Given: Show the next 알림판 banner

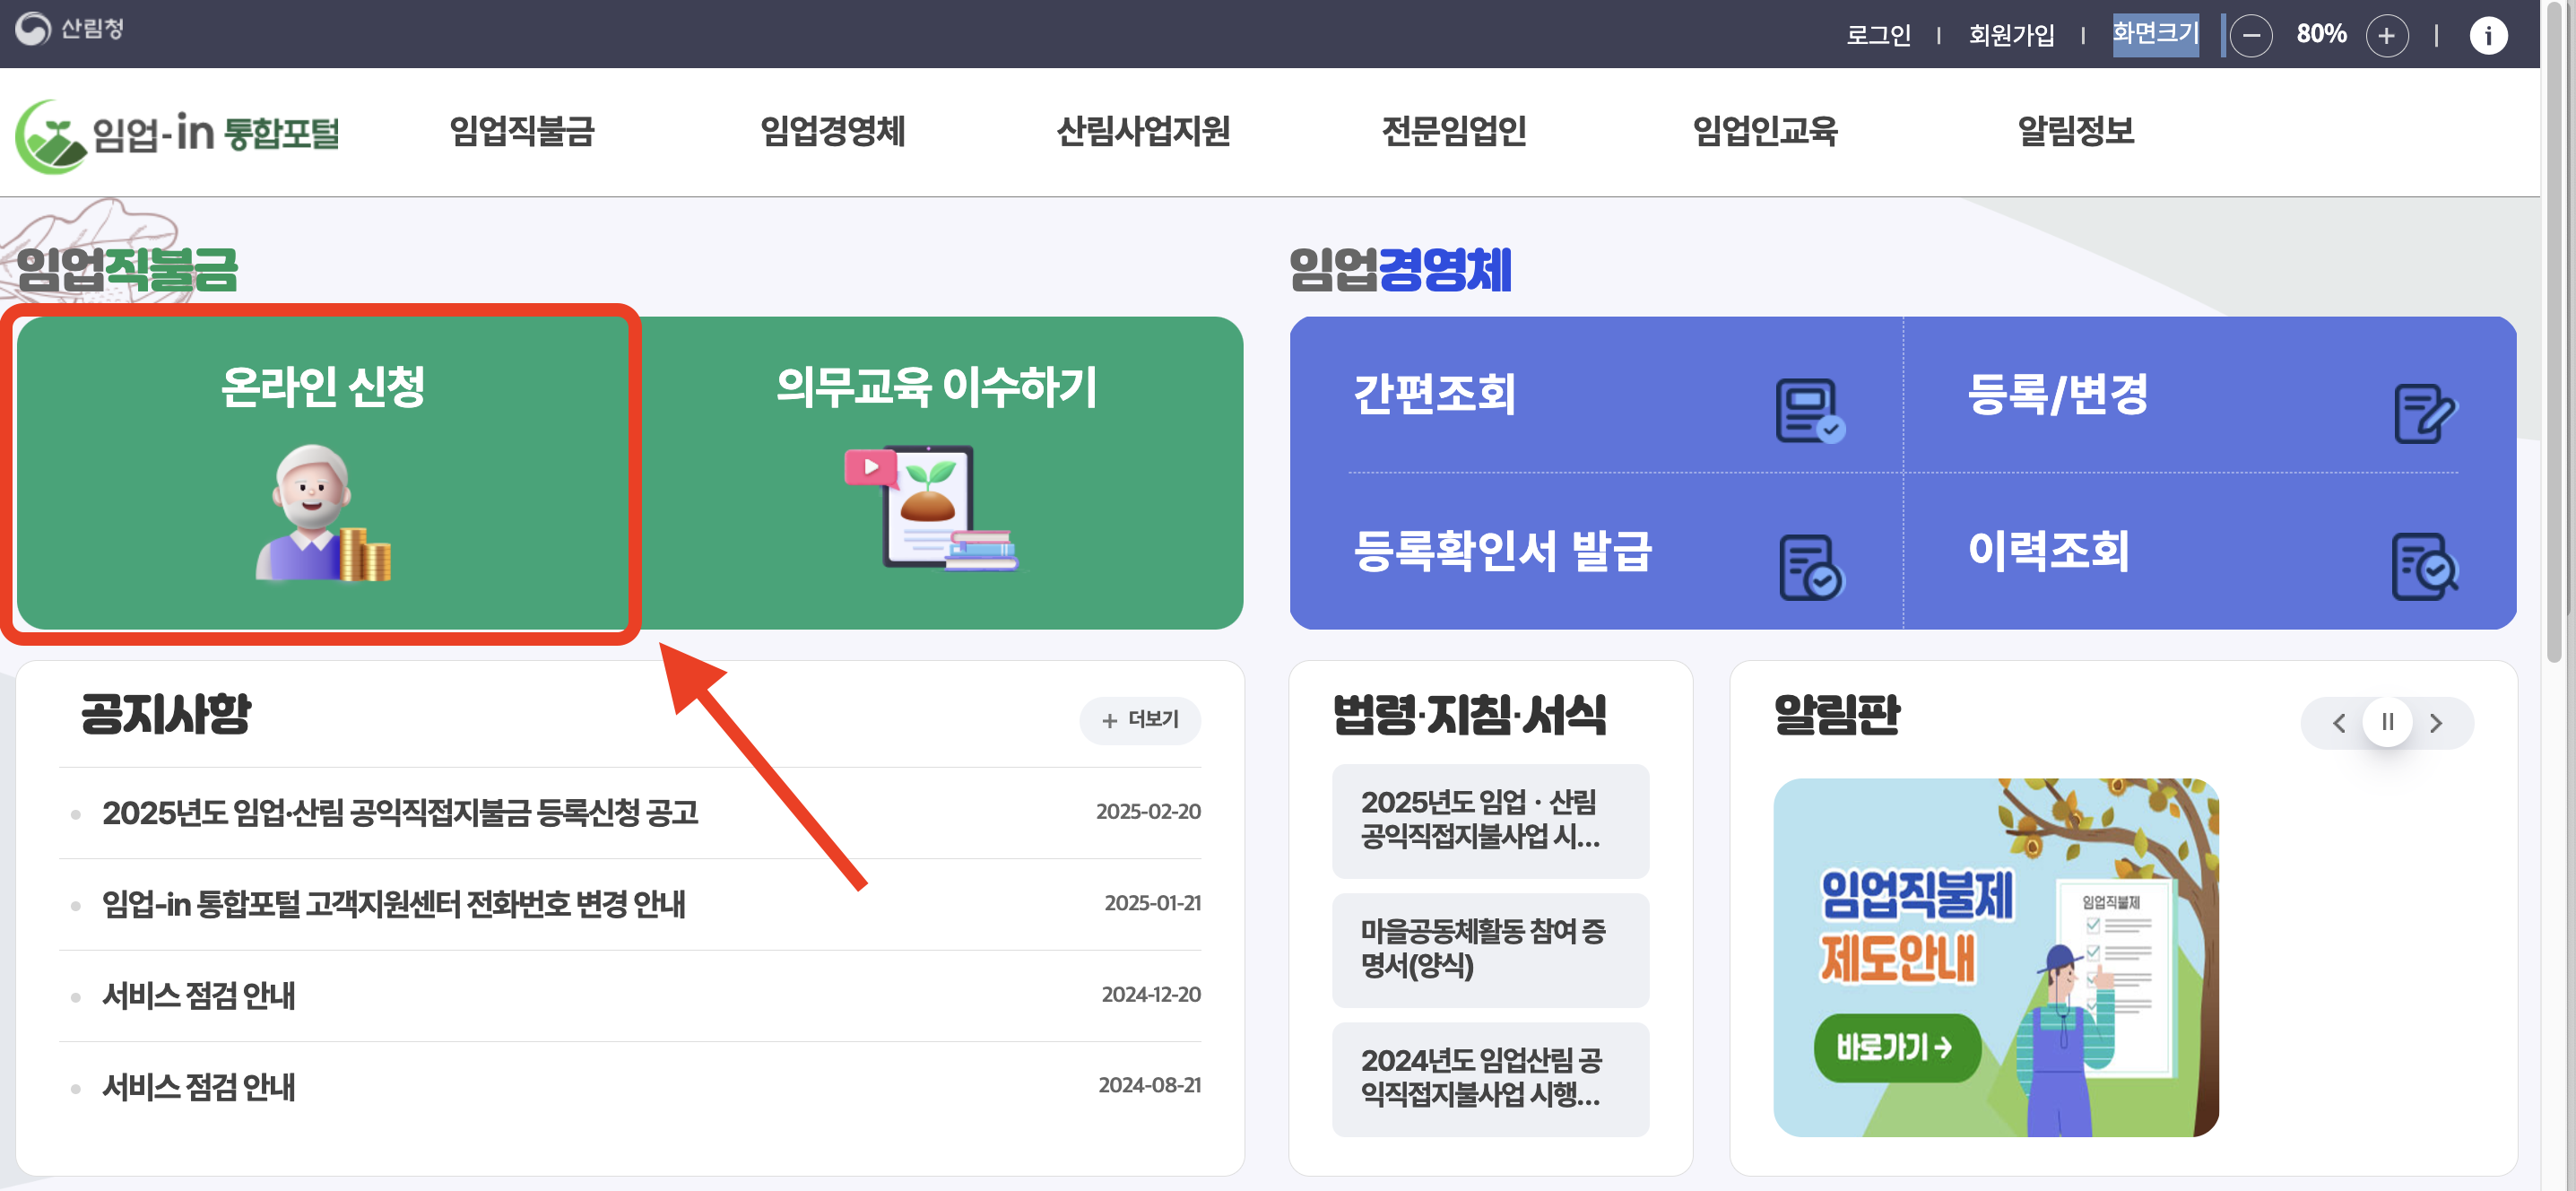Looking at the screenshot, I should tap(2436, 722).
